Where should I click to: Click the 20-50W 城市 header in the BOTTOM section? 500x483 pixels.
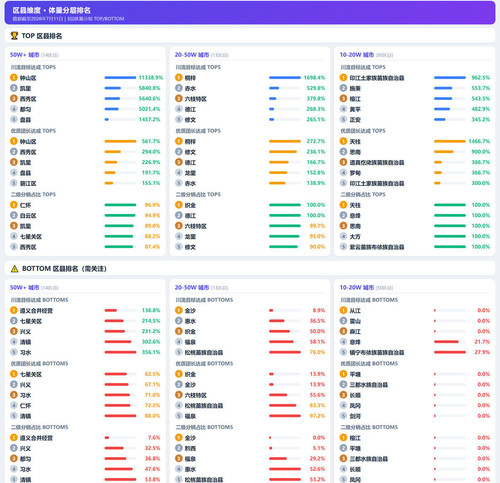point(192,288)
